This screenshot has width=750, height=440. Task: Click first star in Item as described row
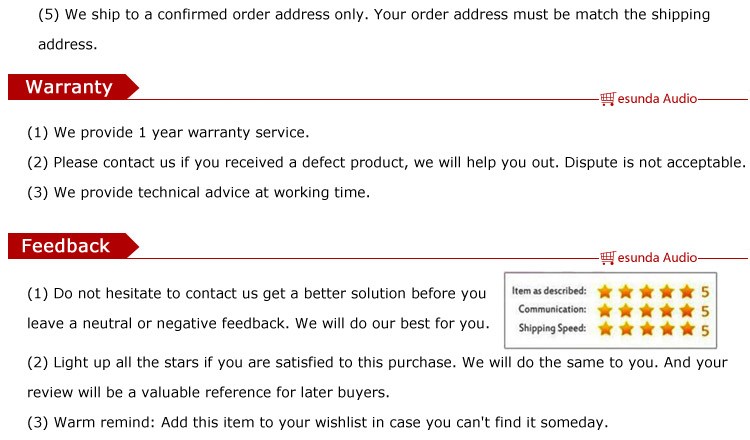pos(603,291)
